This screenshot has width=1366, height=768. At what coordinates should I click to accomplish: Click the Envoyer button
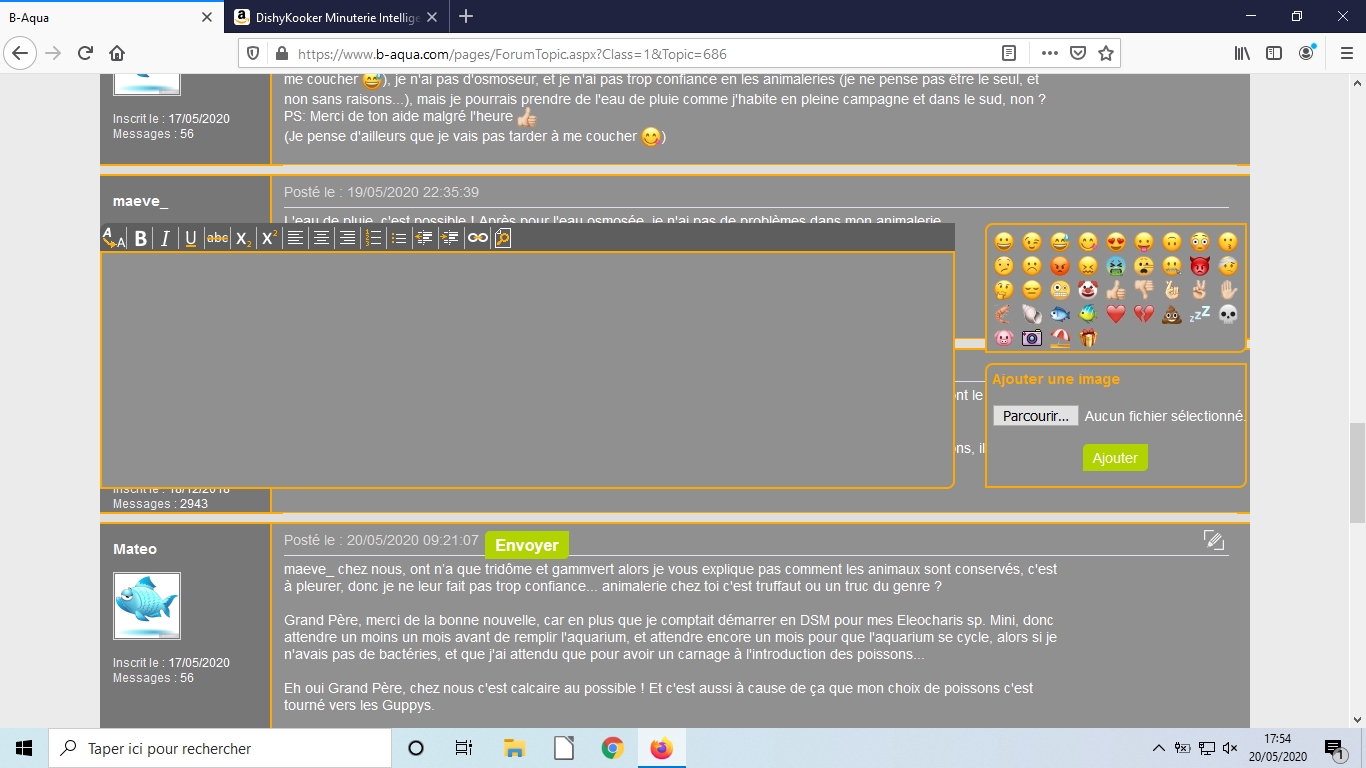pos(526,545)
